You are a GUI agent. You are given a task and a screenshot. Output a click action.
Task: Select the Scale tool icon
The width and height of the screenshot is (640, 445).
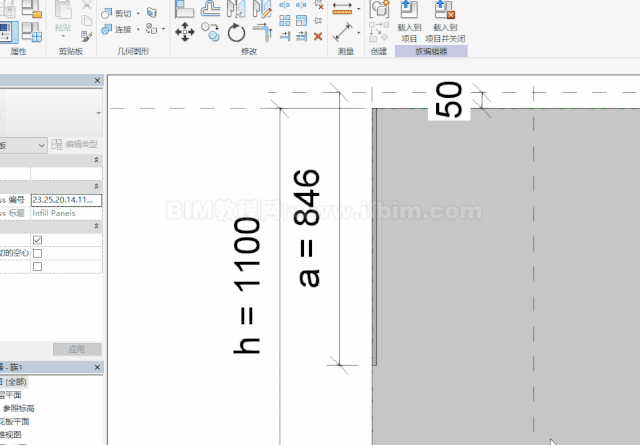tap(301, 20)
